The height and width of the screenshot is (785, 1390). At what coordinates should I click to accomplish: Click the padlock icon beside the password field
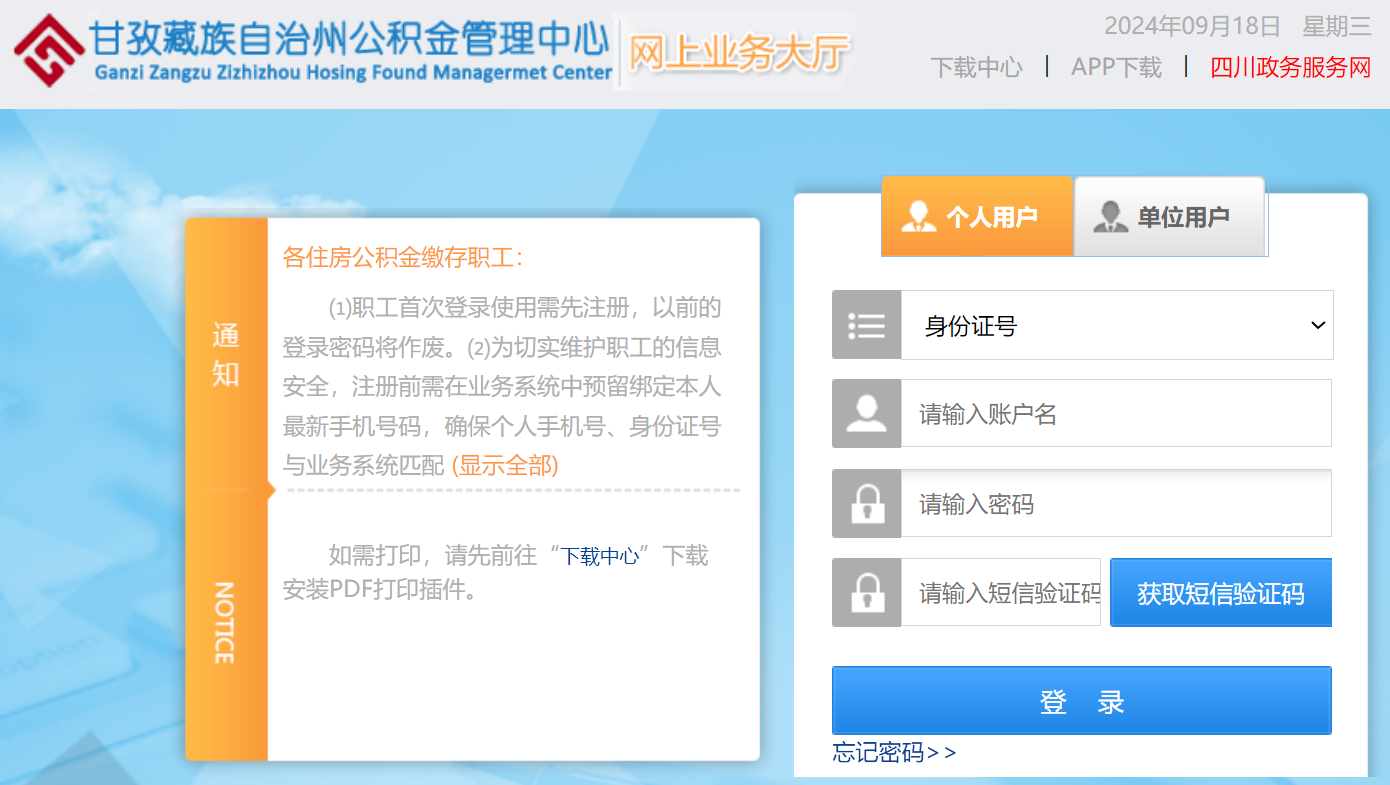click(866, 503)
